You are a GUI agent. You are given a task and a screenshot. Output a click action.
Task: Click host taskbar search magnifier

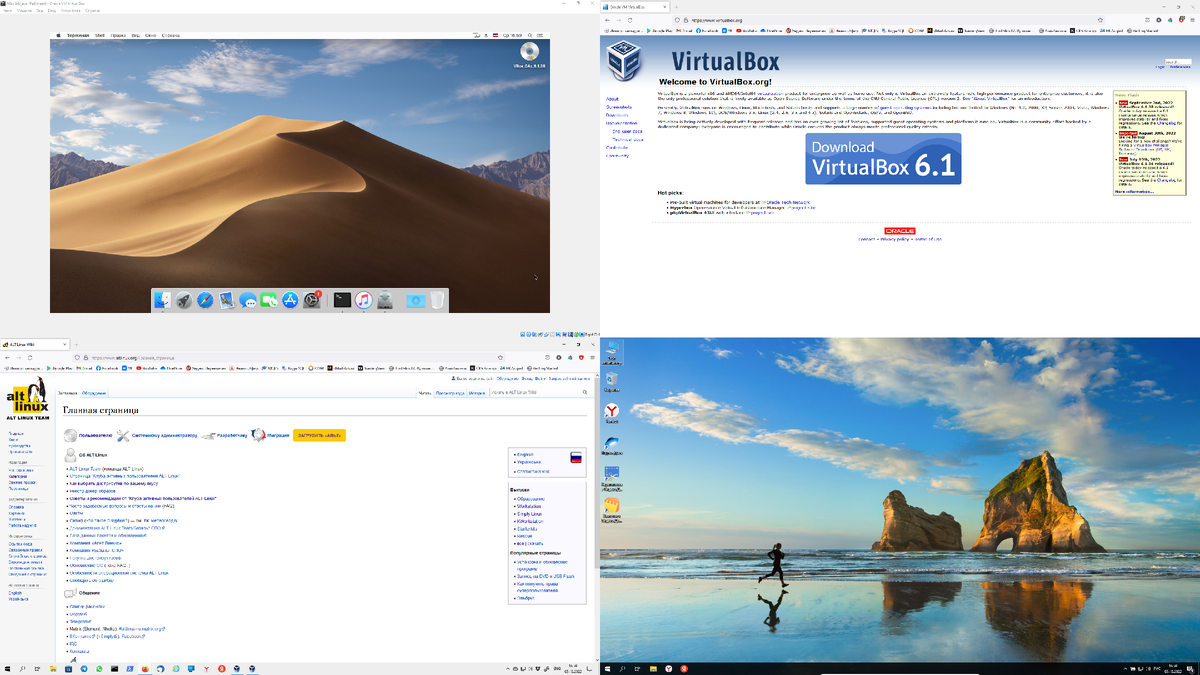(22, 668)
